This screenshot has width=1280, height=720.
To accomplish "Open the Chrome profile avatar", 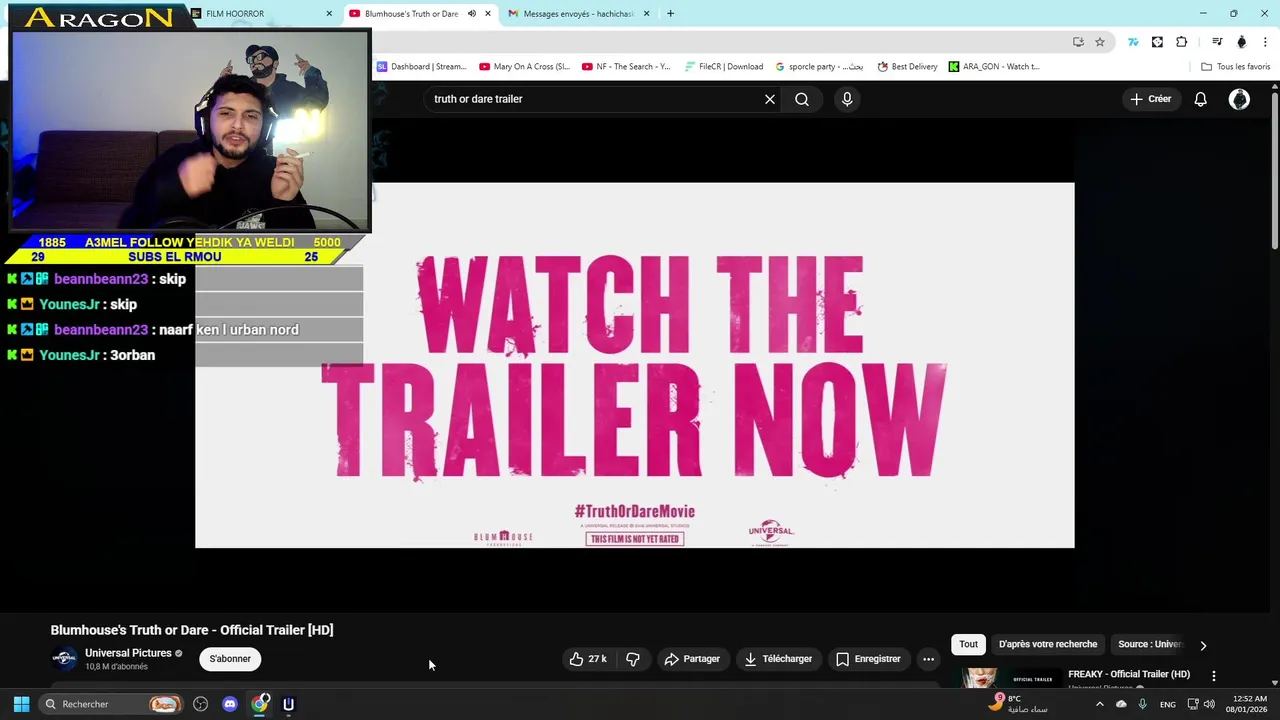I will (x=1242, y=42).
